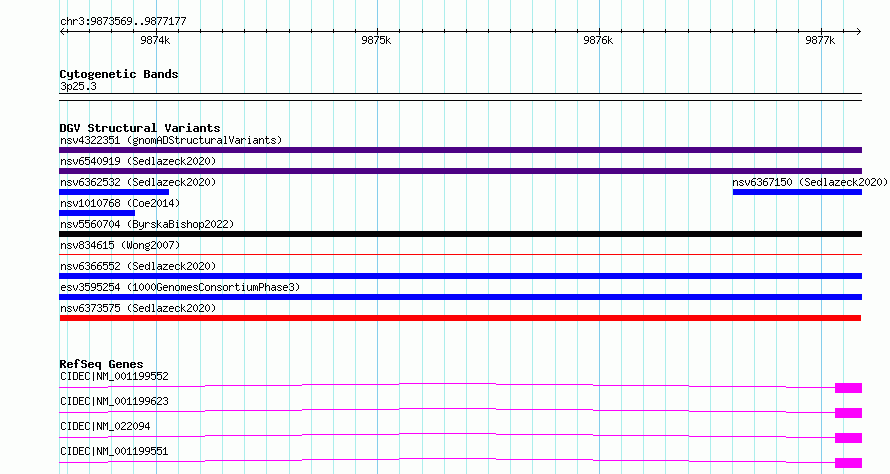Click label nsv6373575 (Sedlazeck2020)
The width and height of the screenshot is (890, 474).
138,308
